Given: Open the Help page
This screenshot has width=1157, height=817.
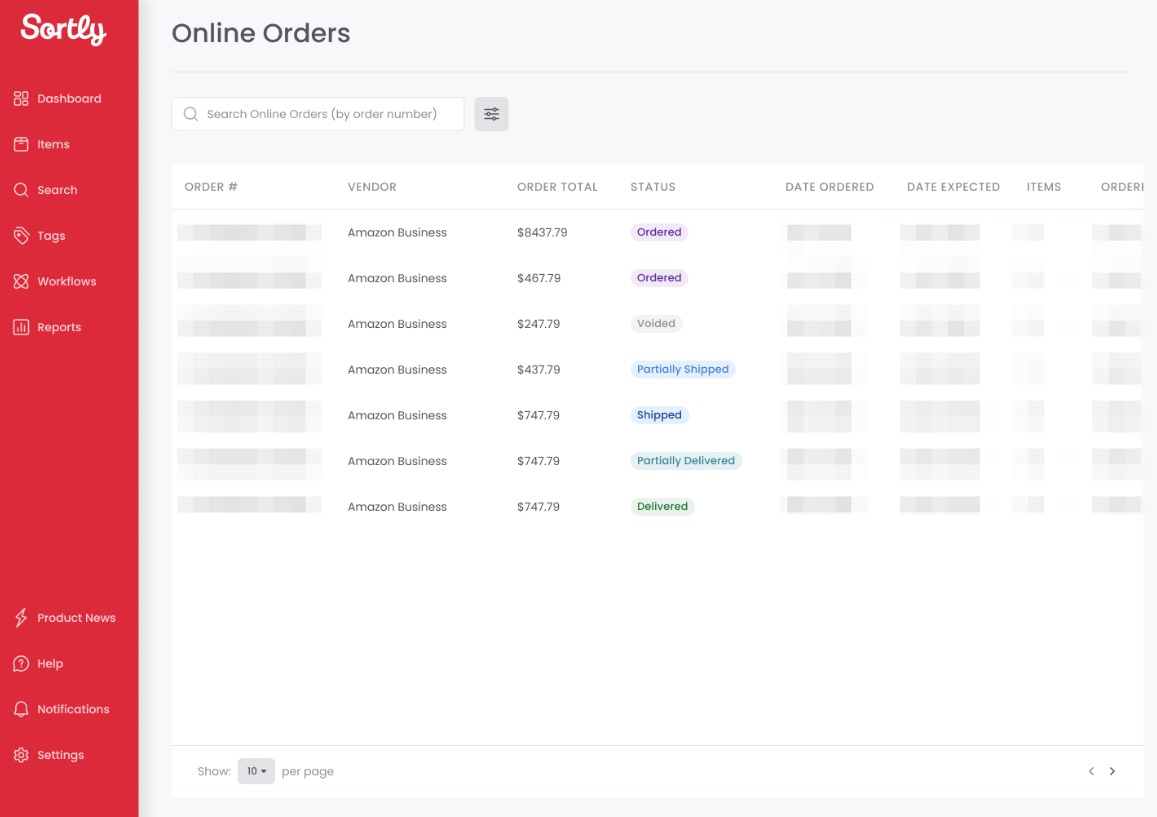Looking at the screenshot, I should [x=50, y=664].
